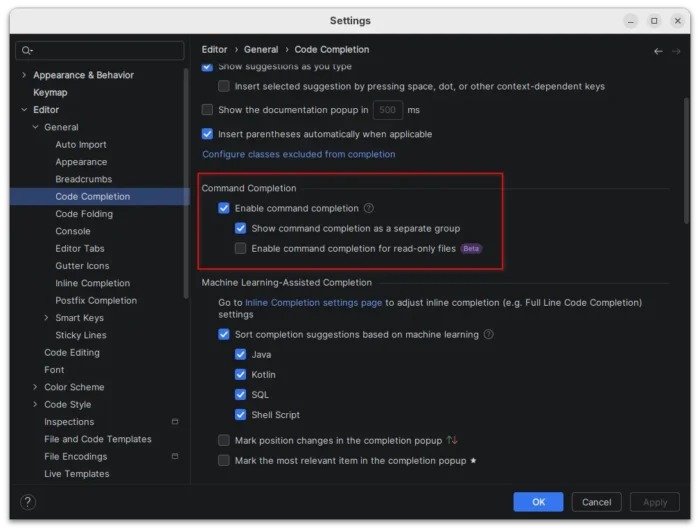Viewport: 700px width, 531px height.
Task: Select Code Folding in the settings tree
Action: [84, 214]
